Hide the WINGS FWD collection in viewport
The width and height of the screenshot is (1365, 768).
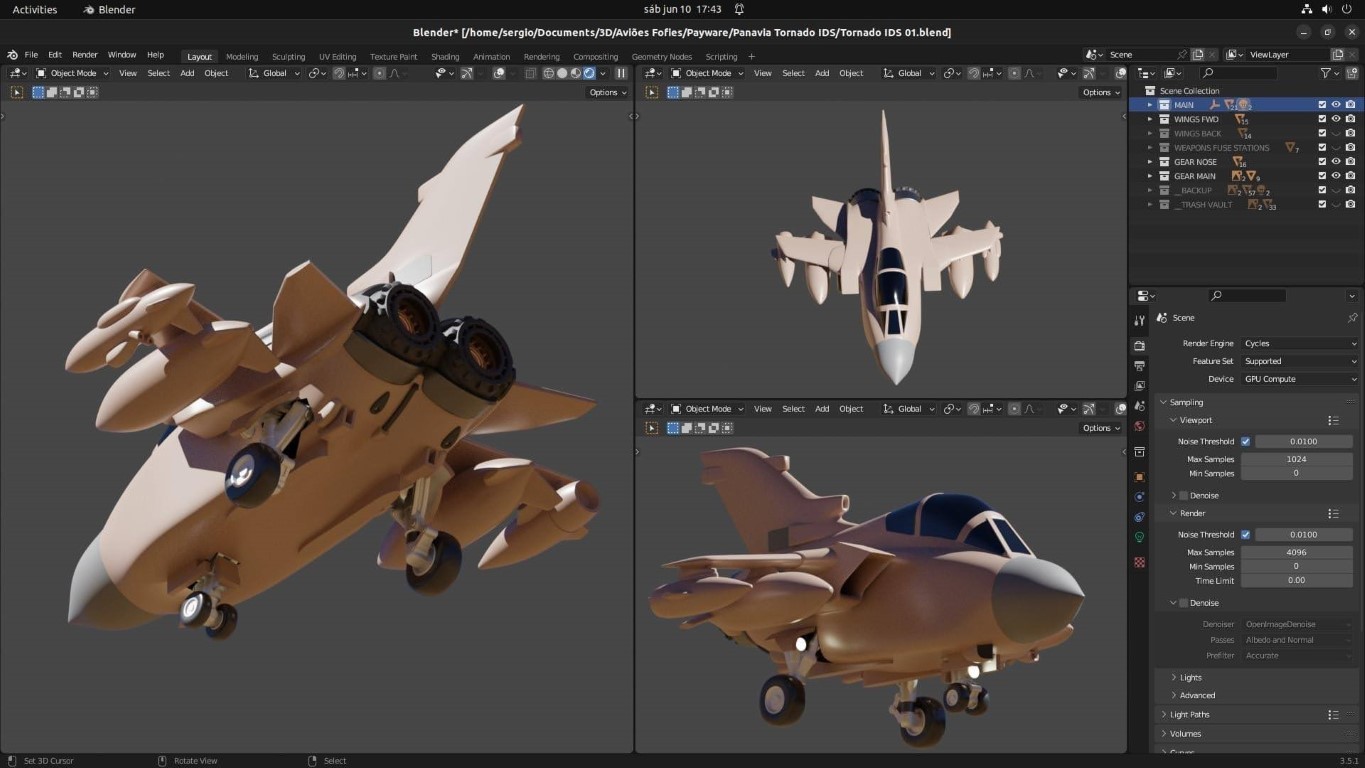pyautogui.click(x=1336, y=119)
